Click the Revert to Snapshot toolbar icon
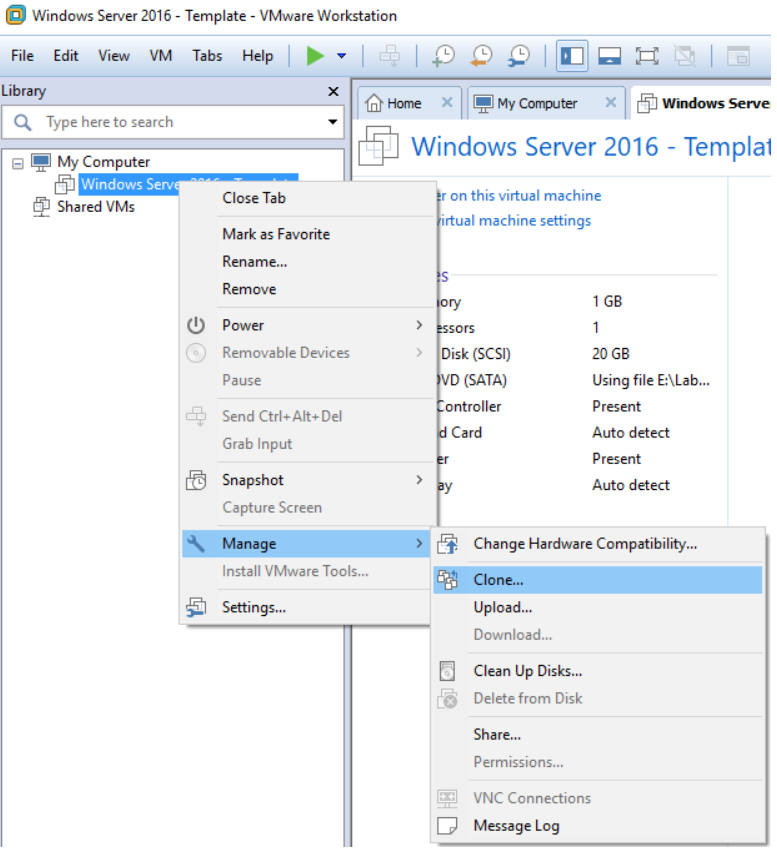 481,56
